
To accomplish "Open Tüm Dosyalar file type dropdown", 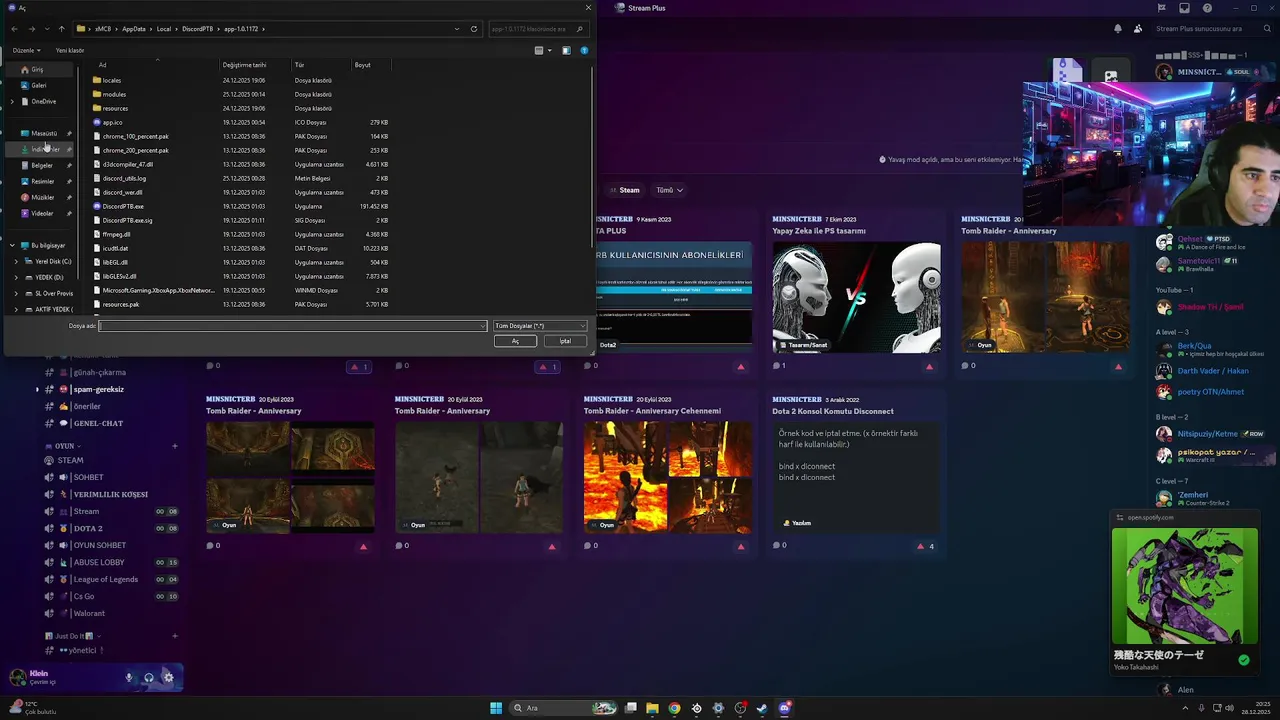I will 540,326.
